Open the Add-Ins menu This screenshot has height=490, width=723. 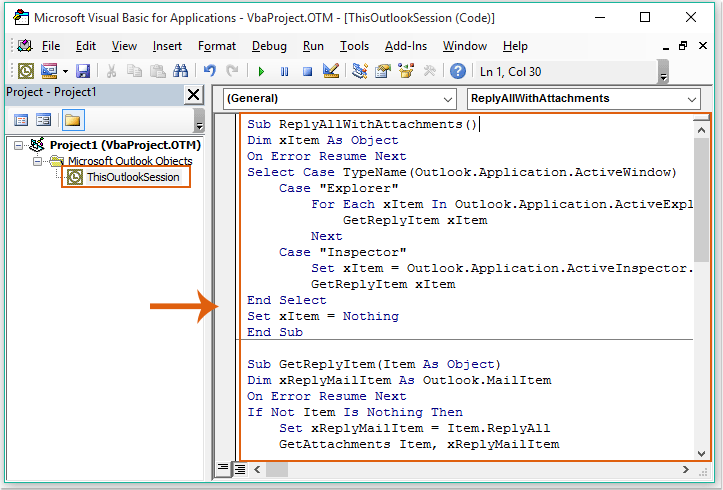[x=406, y=46]
